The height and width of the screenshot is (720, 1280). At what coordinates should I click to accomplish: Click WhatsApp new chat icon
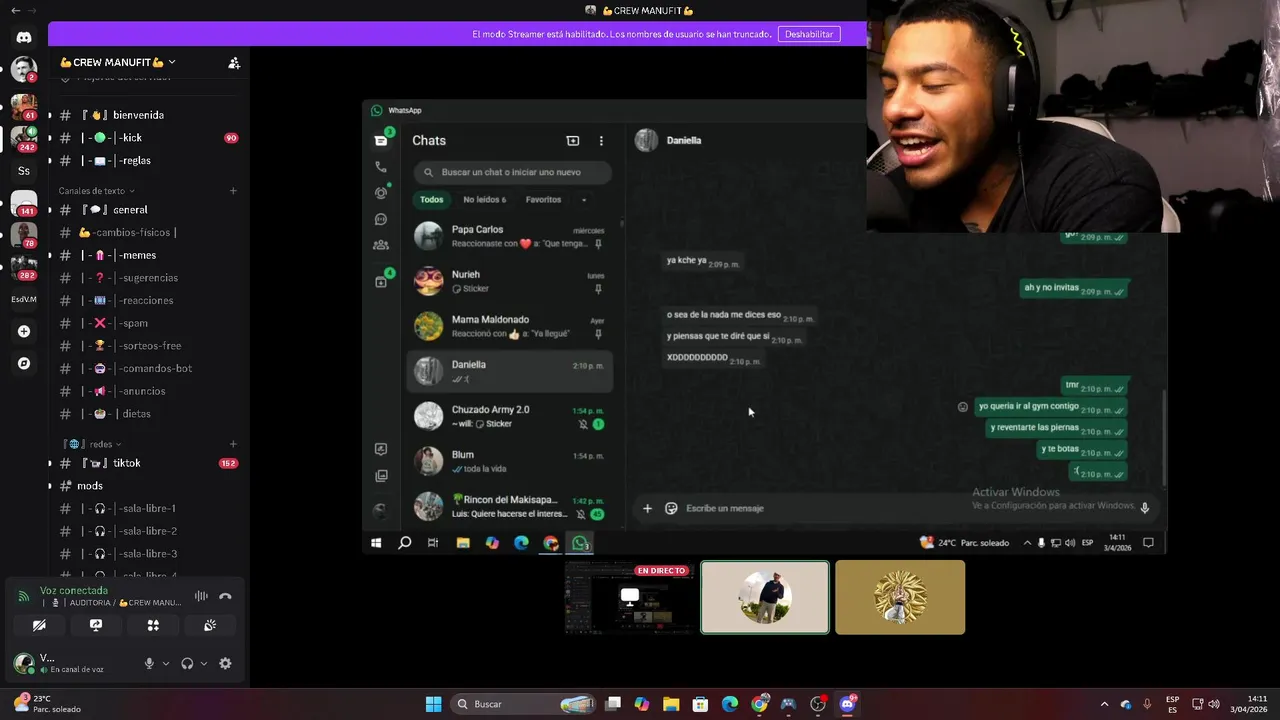[x=573, y=141]
